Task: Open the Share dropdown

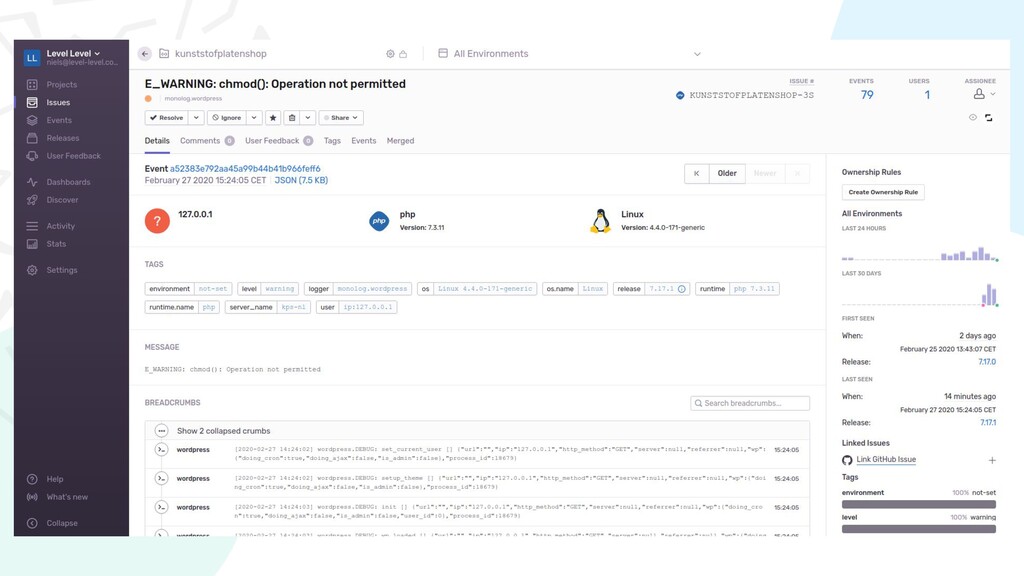Action: [x=341, y=118]
